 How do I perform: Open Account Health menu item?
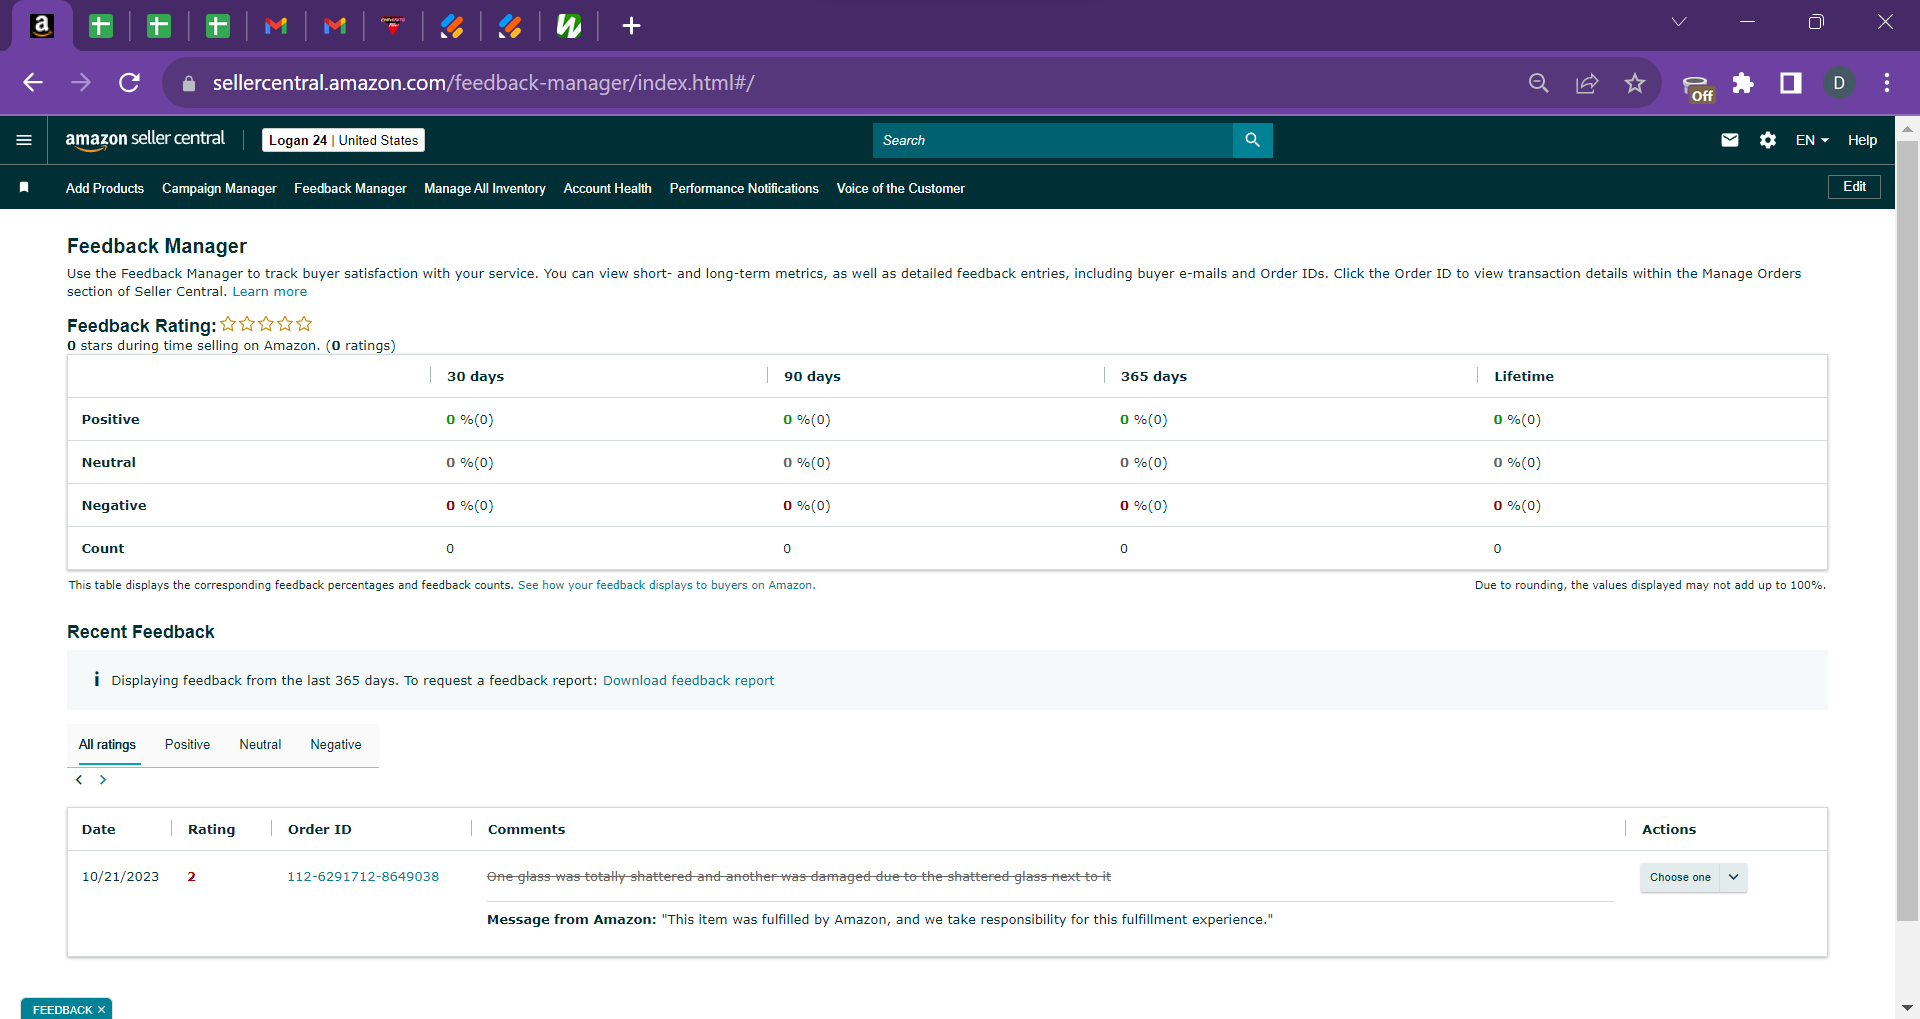(x=607, y=188)
